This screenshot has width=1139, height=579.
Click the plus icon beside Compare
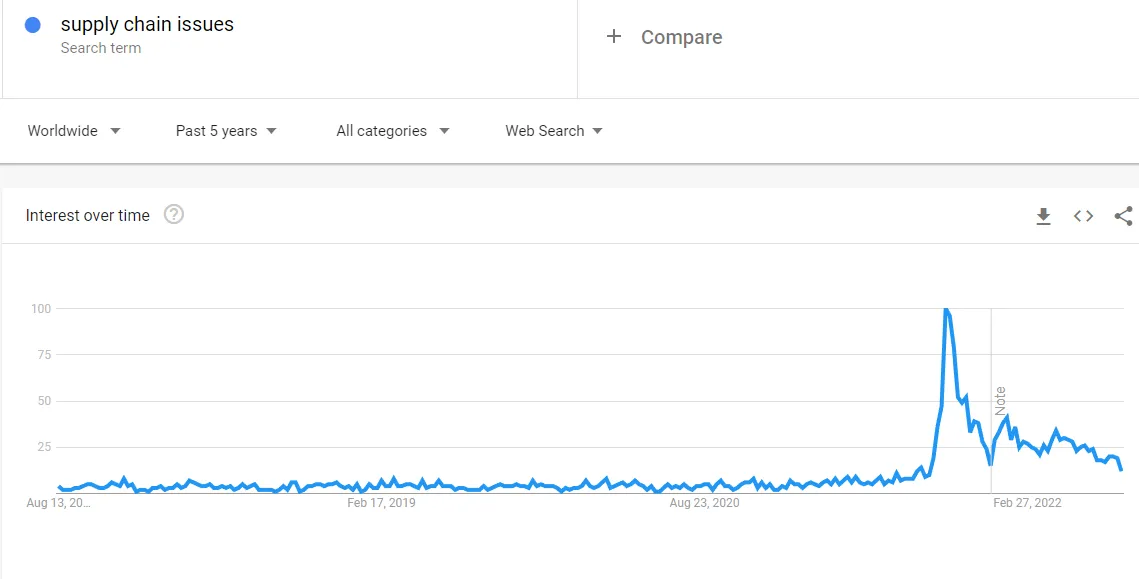pyautogui.click(x=614, y=37)
